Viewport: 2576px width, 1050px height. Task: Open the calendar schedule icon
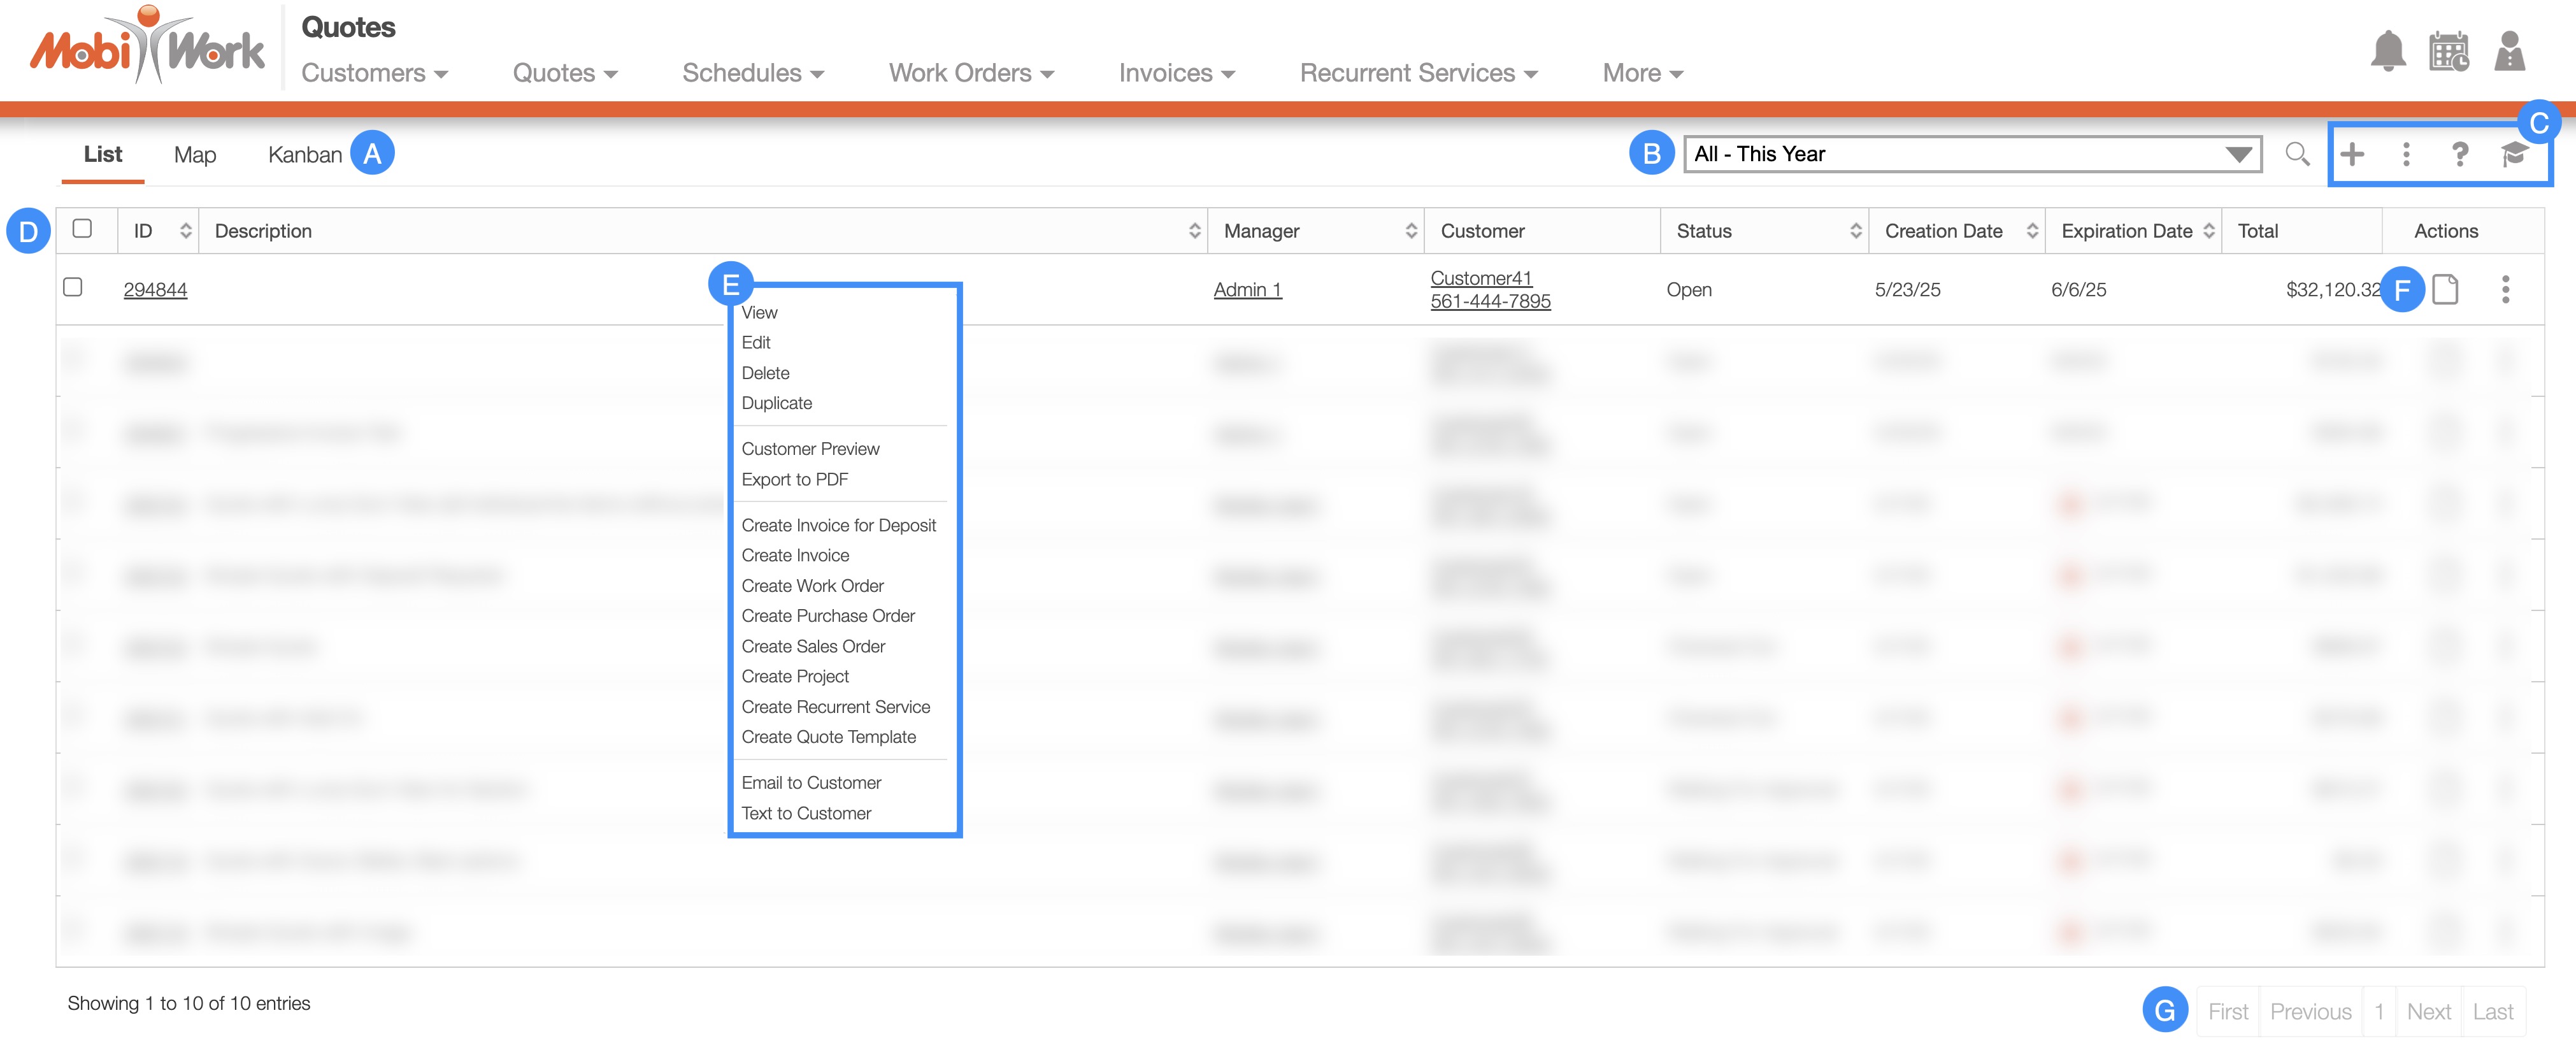point(2448,51)
